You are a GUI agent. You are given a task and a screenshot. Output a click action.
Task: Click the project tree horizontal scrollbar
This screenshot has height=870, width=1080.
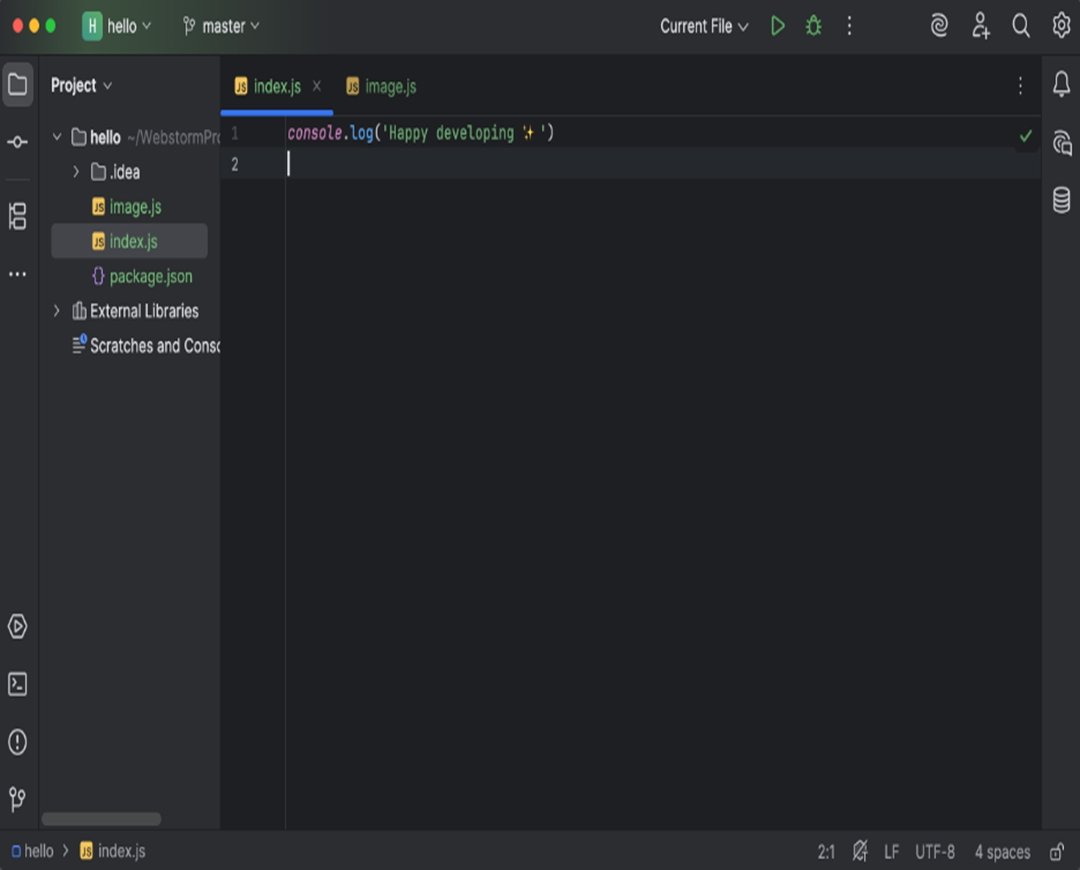[x=101, y=819]
